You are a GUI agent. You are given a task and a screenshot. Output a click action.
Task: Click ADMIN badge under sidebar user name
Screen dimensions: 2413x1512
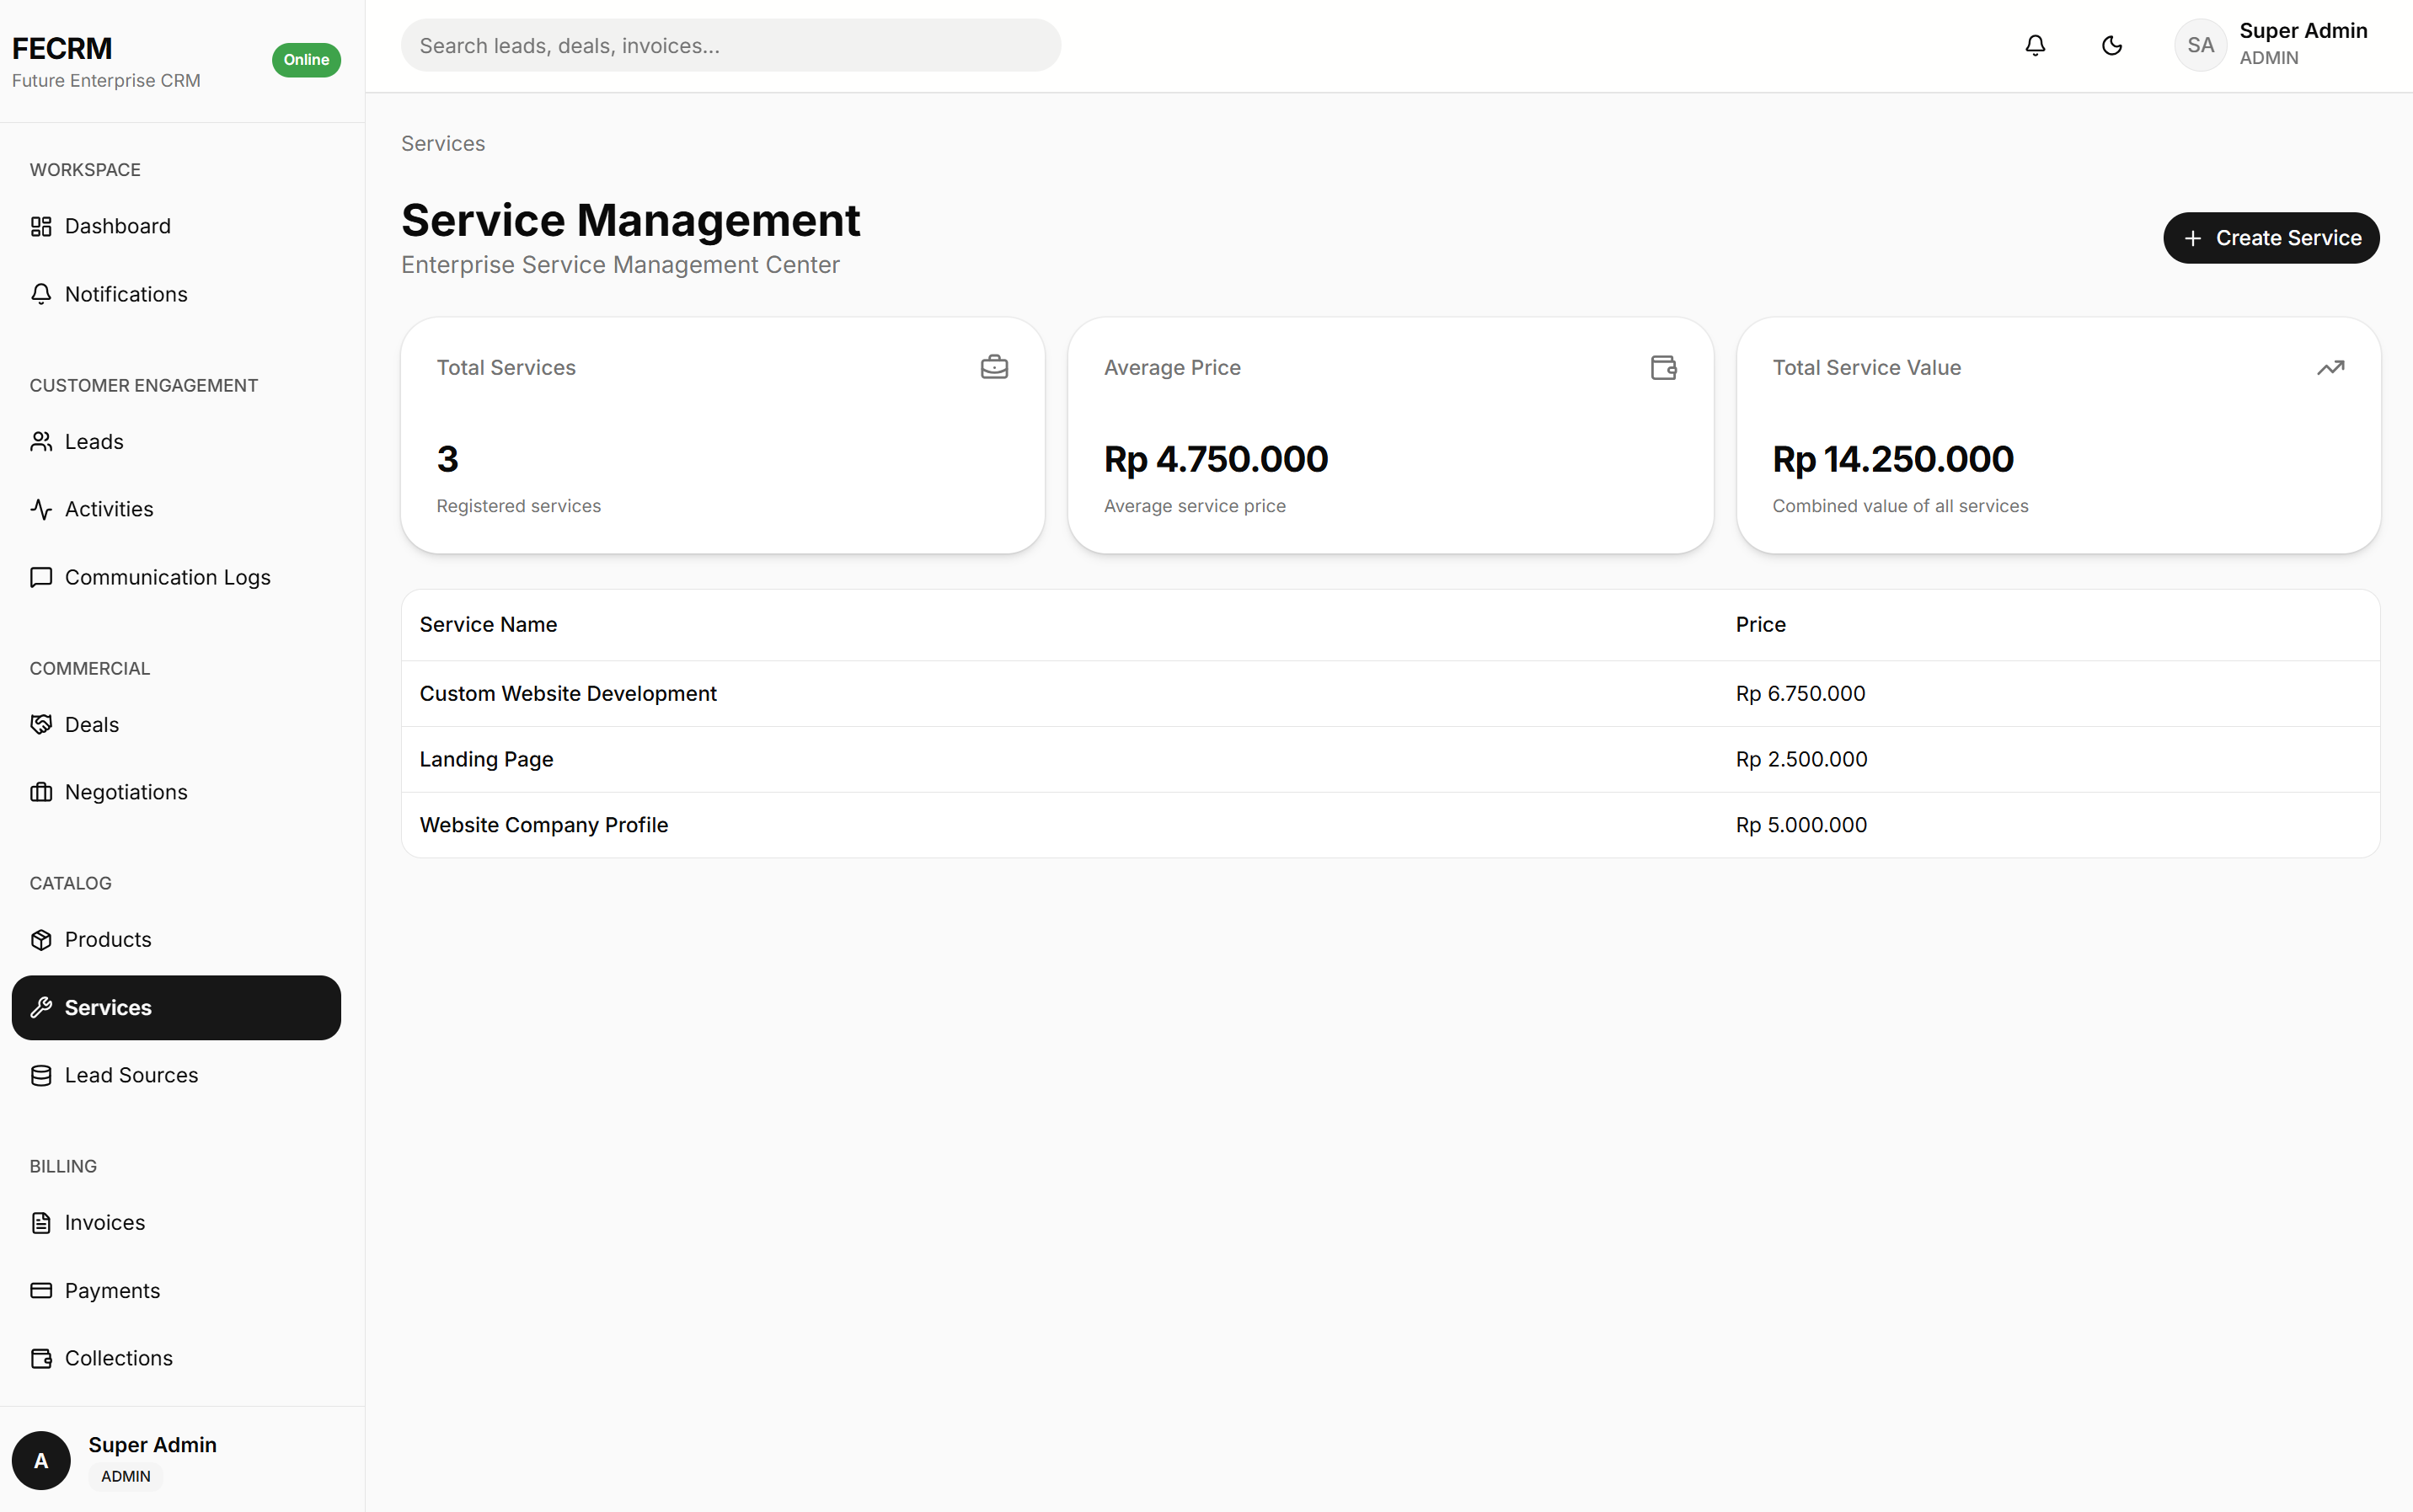(126, 1476)
